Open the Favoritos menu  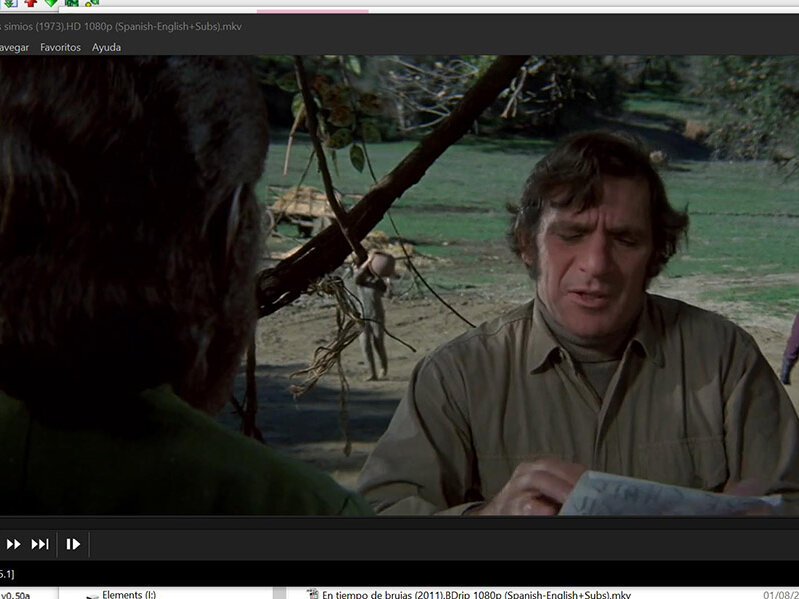(x=61, y=47)
